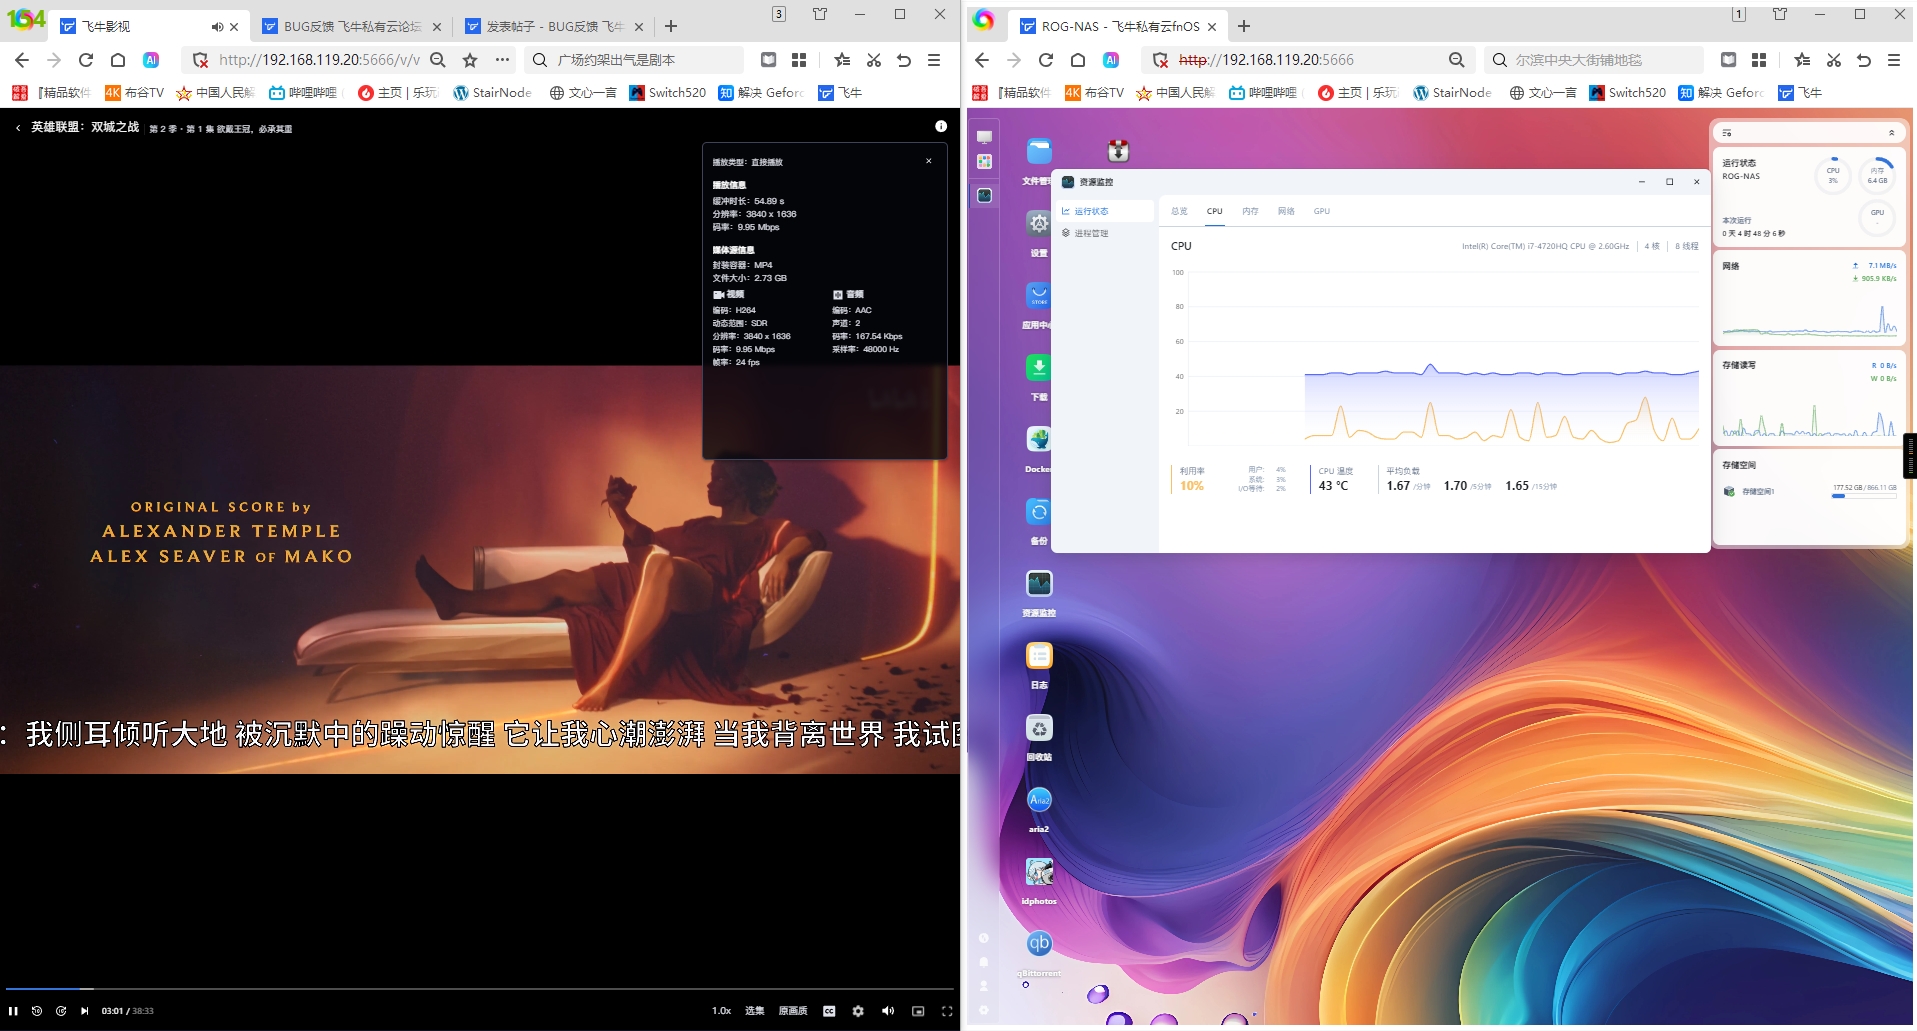The height and width of the screenshot is (1031, 1917).
Task: Select the resource monitor taskbar icon
Action: point(985,195)
